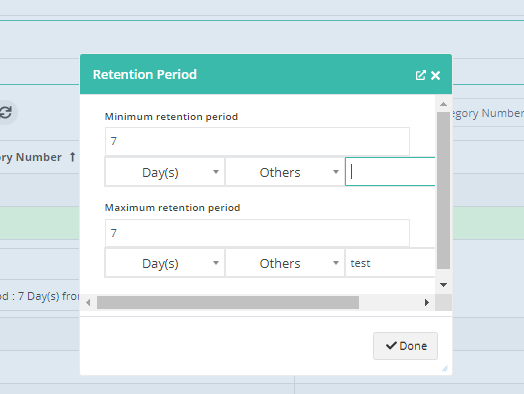The image size is (524, 394).
Task: Click the vertical scrollbar thumb
Action: coord(443,190)
